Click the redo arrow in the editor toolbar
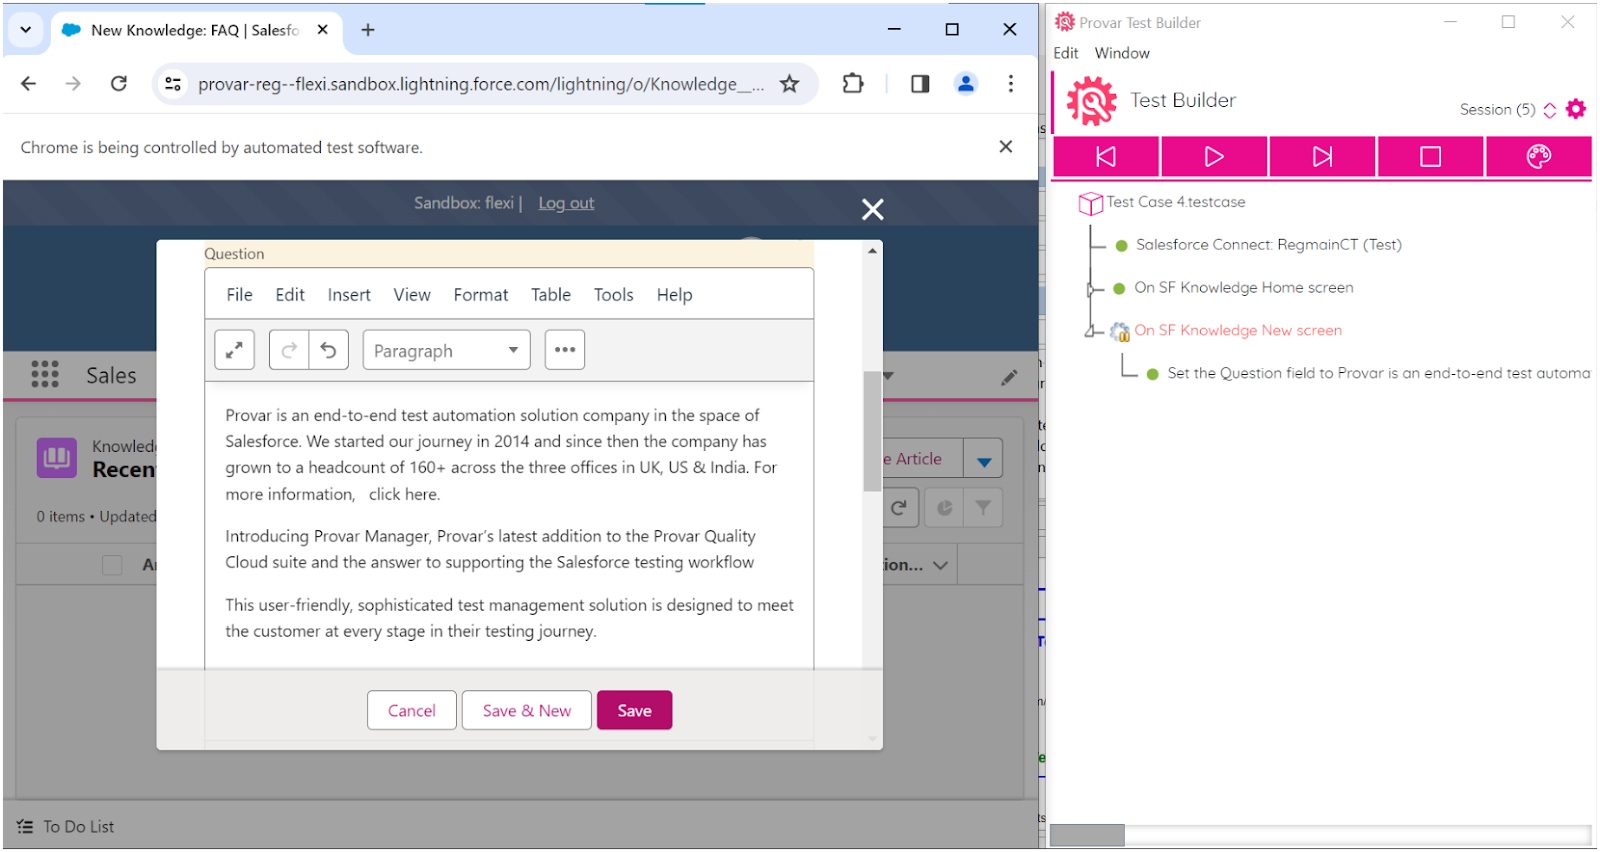 pyautogui.click(x=289, y=350)
